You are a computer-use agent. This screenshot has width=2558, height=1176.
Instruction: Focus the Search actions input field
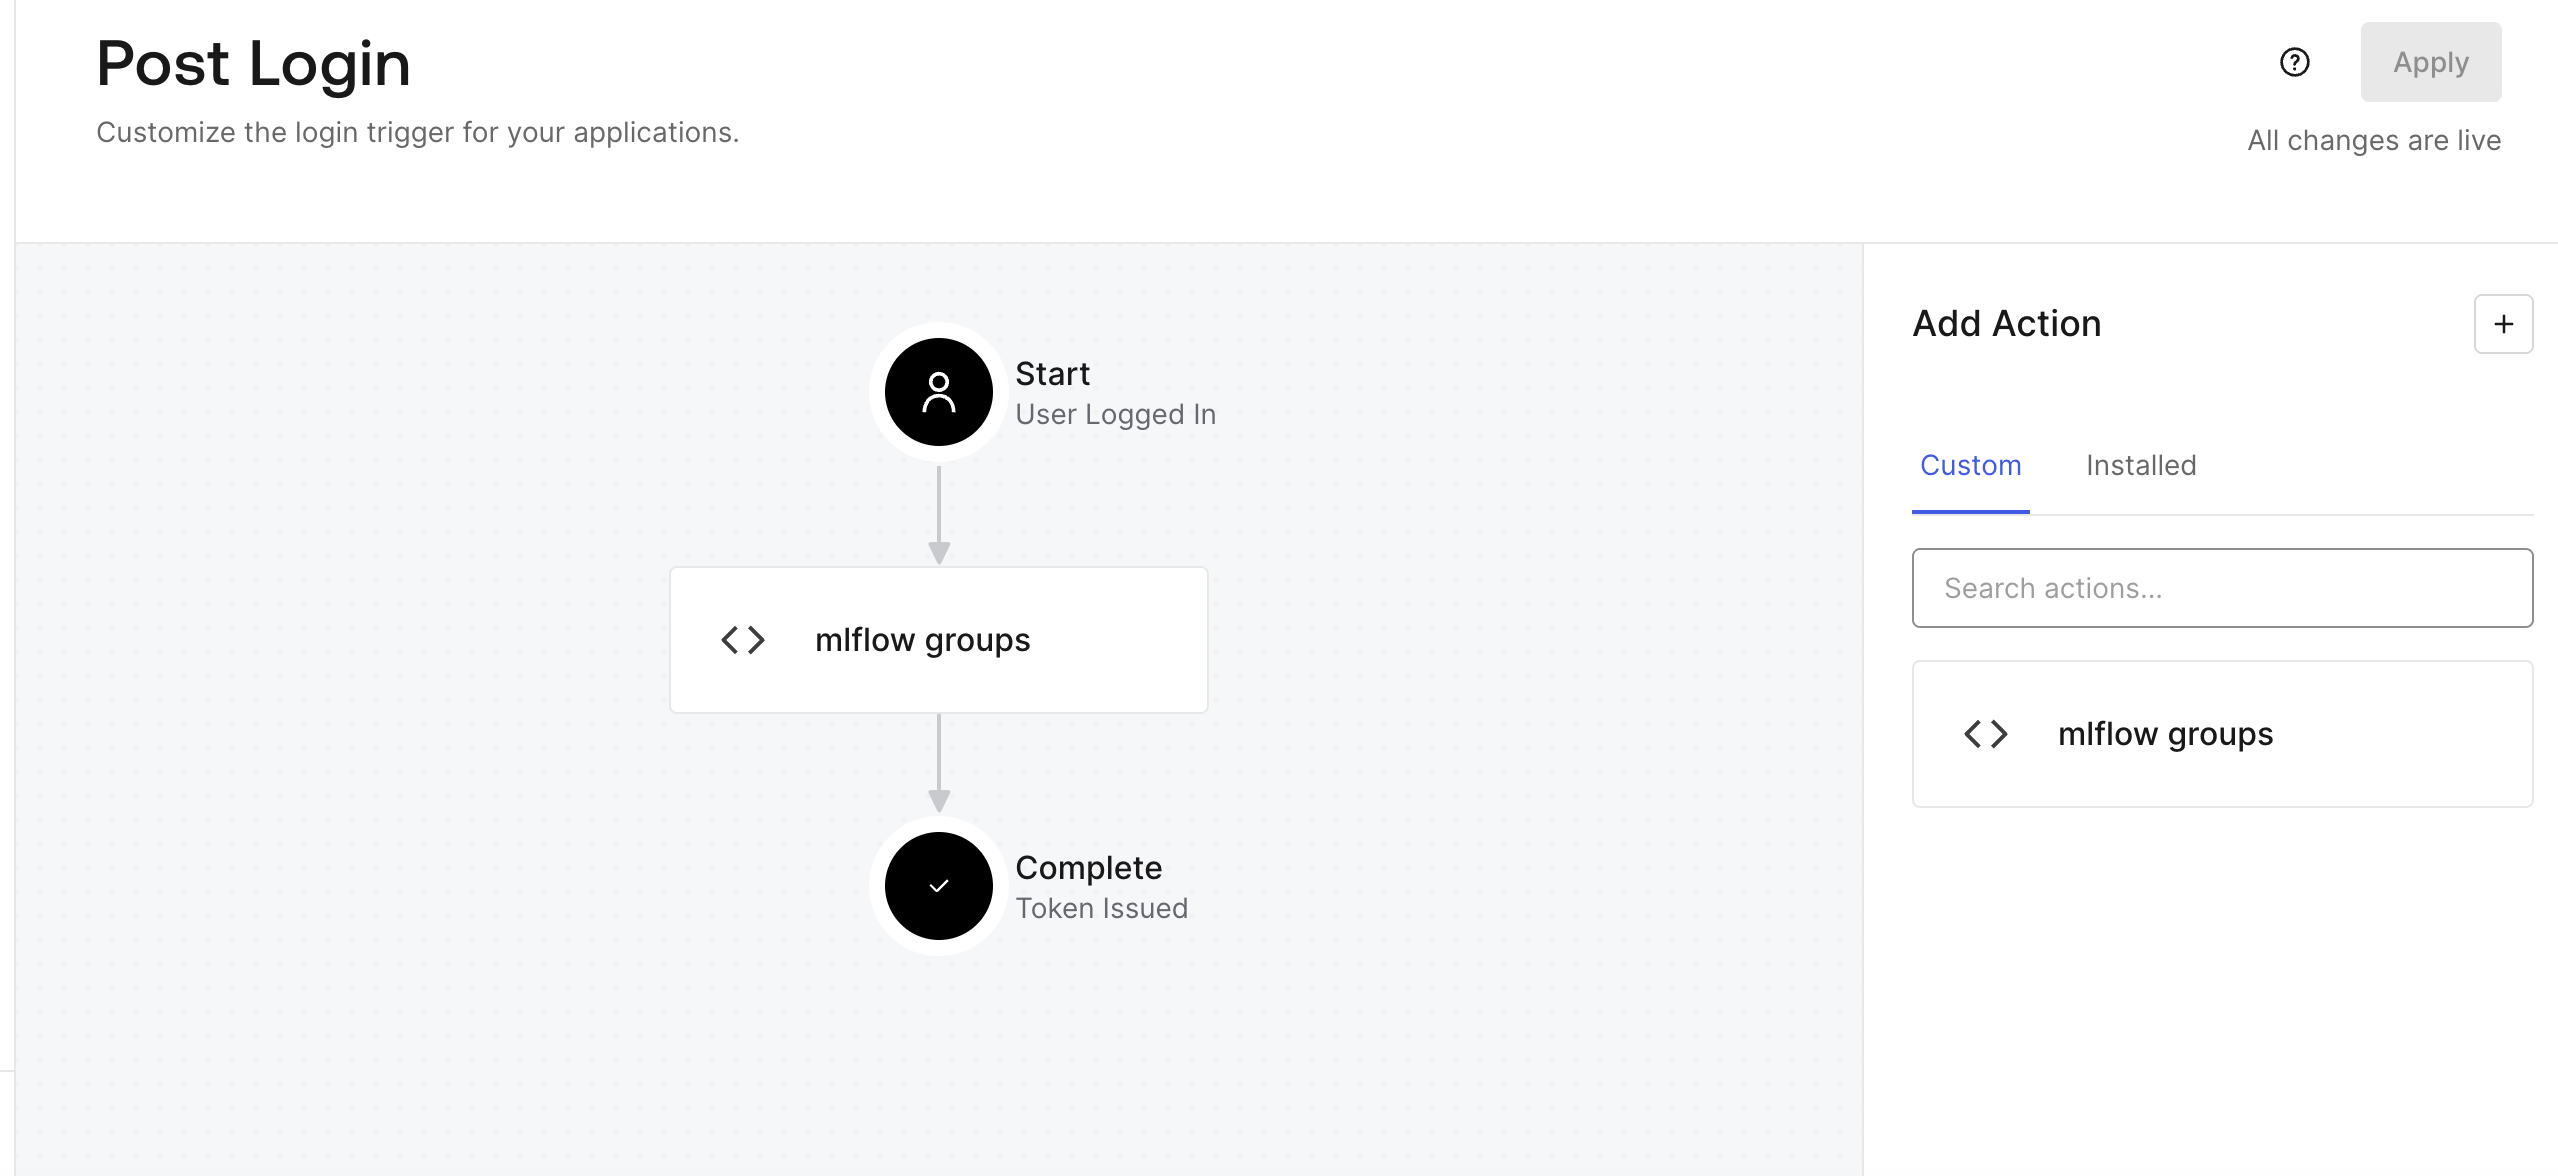click(x=2222, y=588)
